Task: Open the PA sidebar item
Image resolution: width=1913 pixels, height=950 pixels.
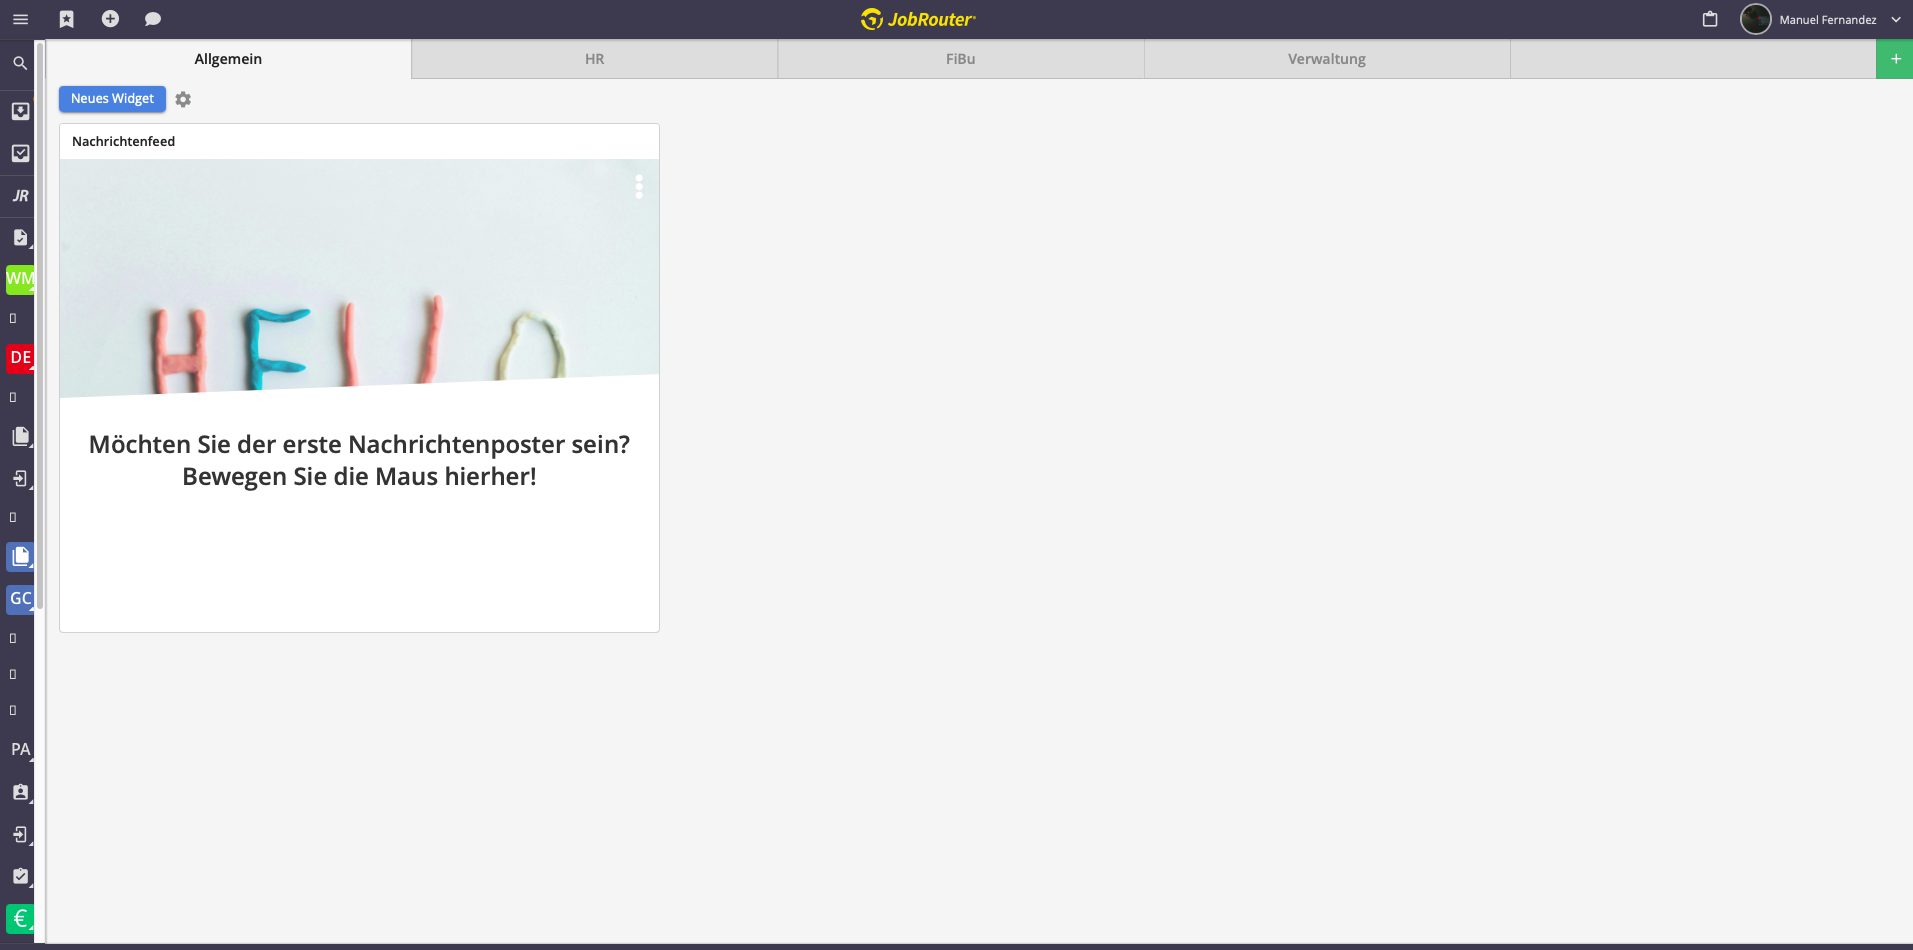Action: point(20,750)
